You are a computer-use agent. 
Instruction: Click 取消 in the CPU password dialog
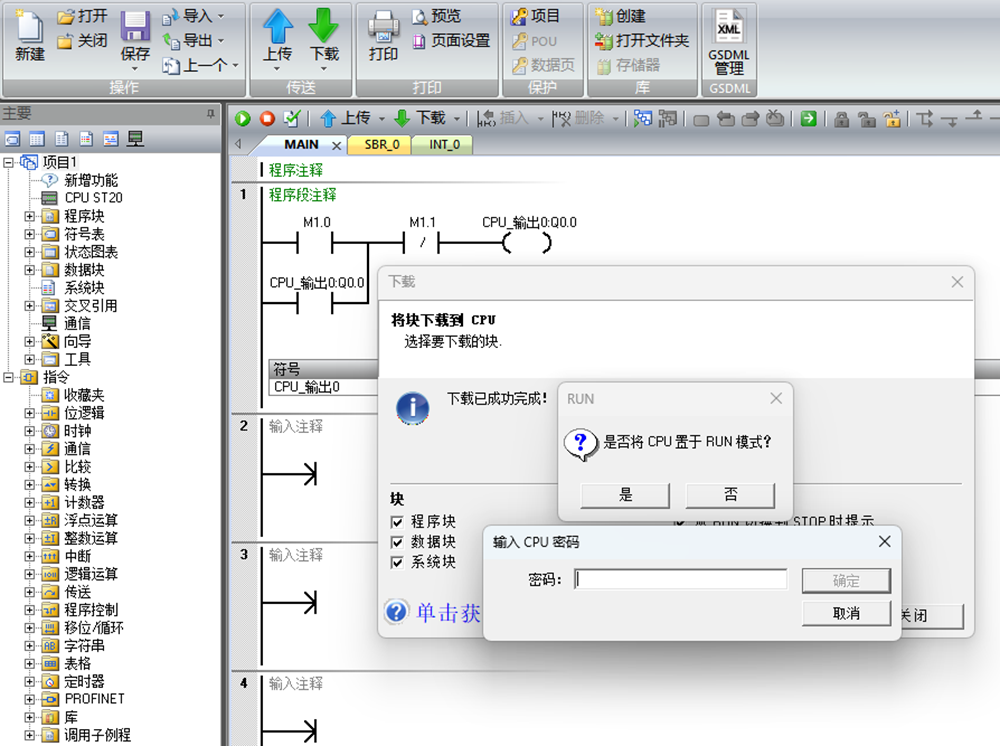point(845,613)
